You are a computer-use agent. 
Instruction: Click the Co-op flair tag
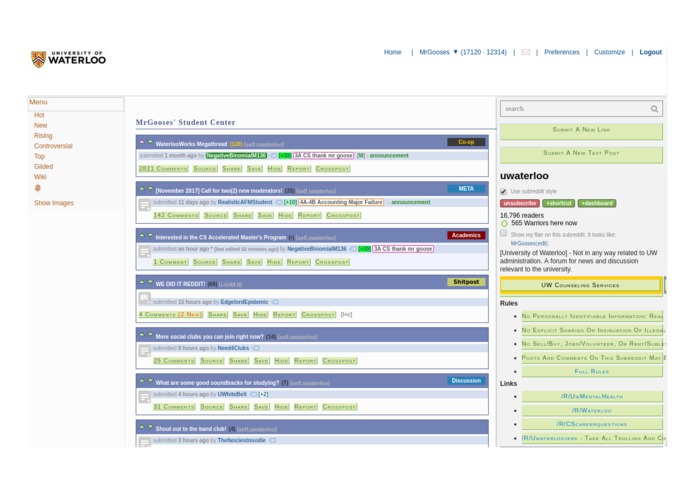coord(466,142)
